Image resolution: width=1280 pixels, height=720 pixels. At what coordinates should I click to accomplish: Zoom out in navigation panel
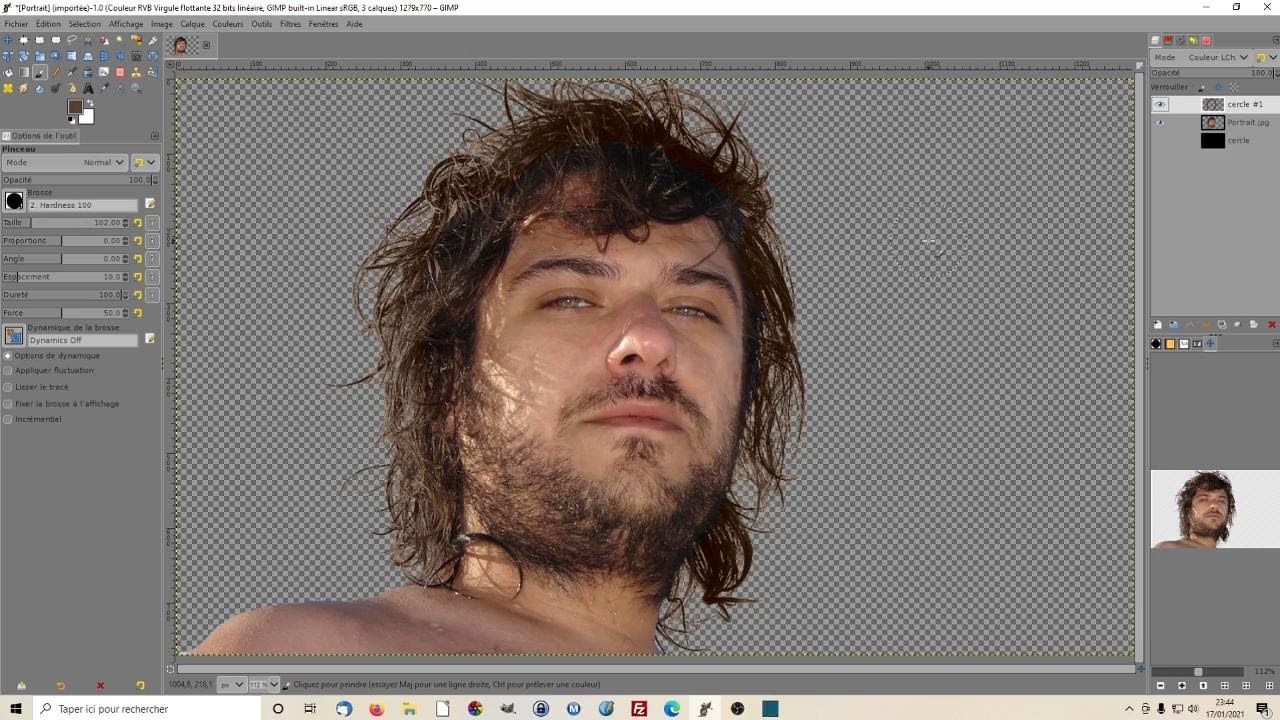(x=1160, y=686)
